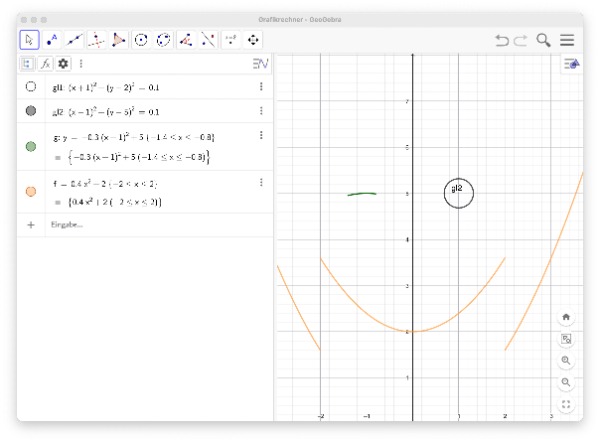This screenshot has height=442, width=600.
Task: Toggle visibility of orange function f
Action: tap(31, 191)
